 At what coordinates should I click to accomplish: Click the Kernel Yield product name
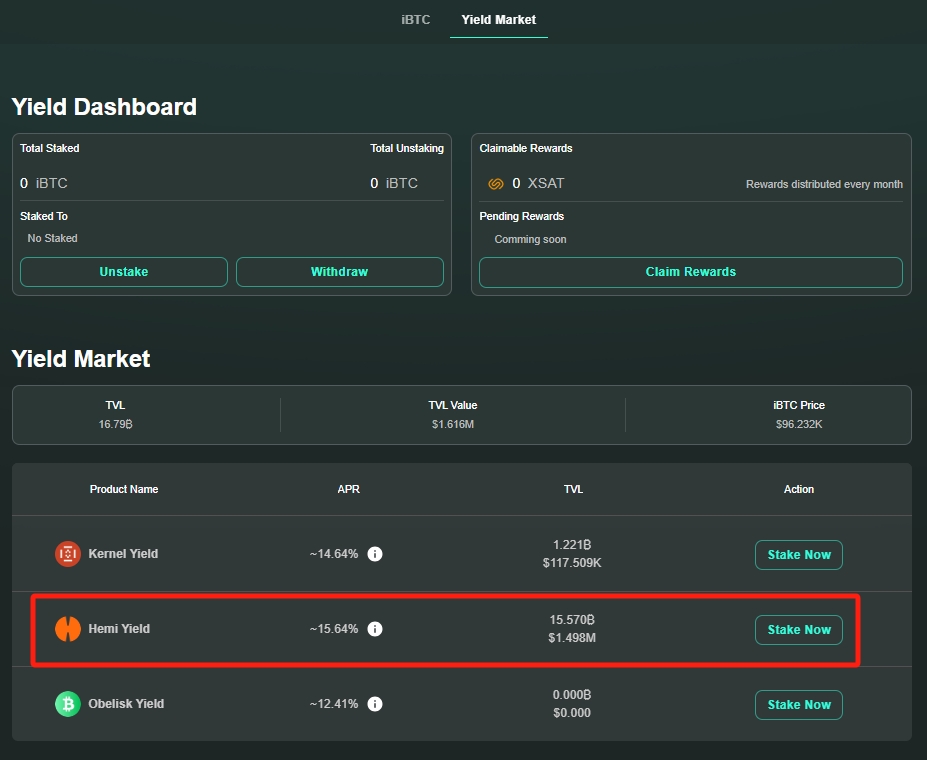tap(123, 554)
